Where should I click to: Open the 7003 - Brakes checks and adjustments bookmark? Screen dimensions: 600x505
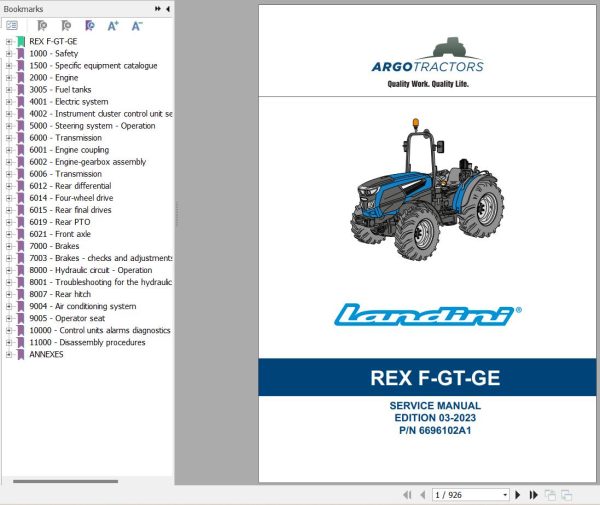[x=101, y=258]
